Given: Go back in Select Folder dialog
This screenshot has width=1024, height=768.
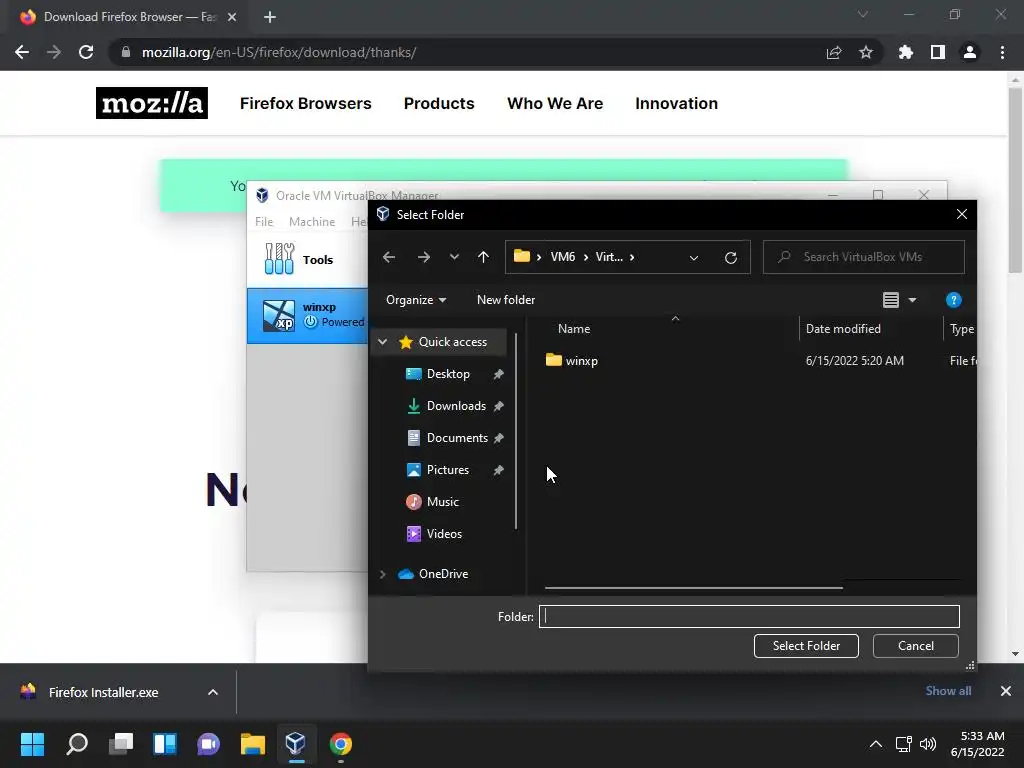Looking at the screenshot, I should (389, 257).
